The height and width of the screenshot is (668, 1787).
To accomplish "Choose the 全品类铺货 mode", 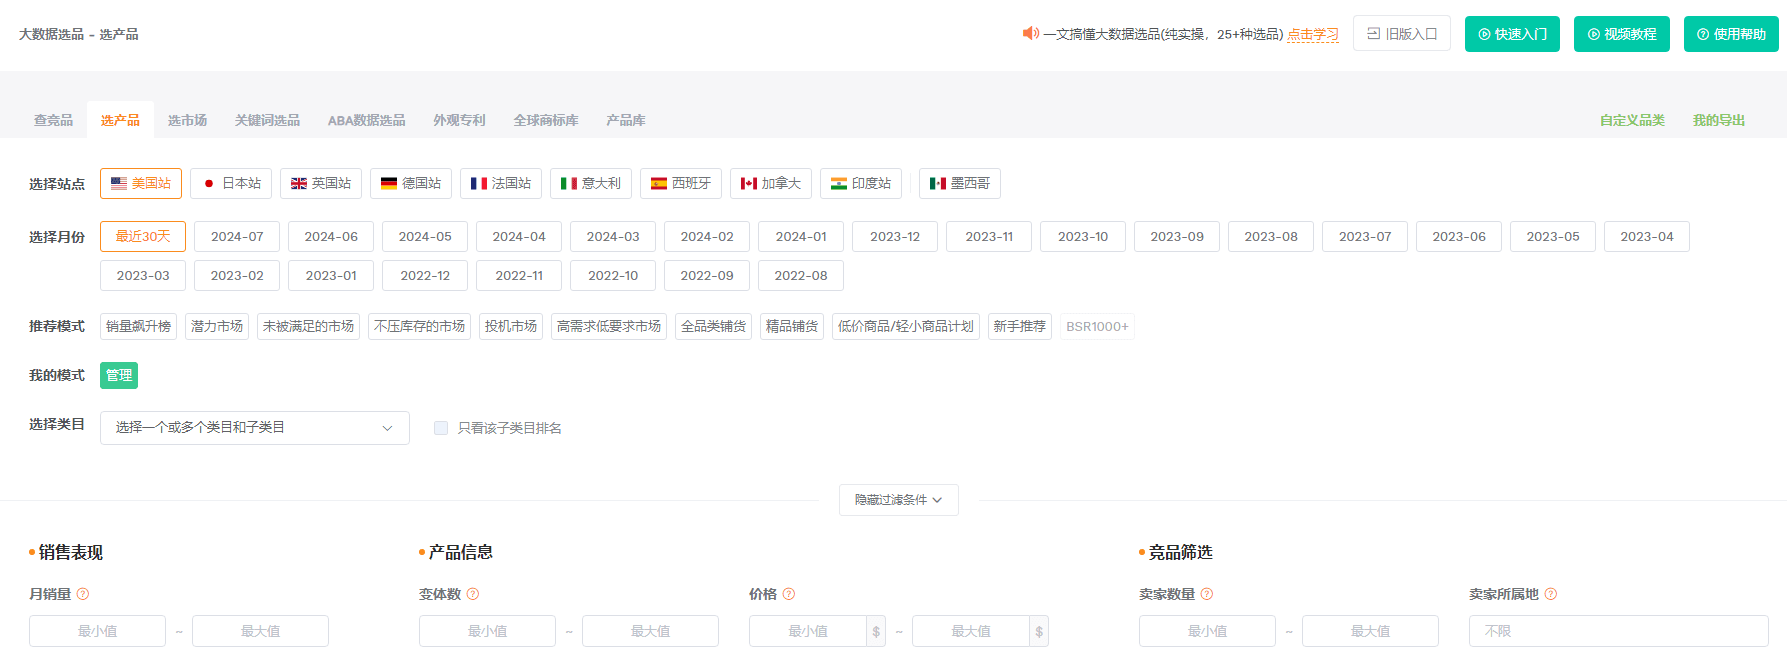I will pyautogui.click(x=713, y=327).
